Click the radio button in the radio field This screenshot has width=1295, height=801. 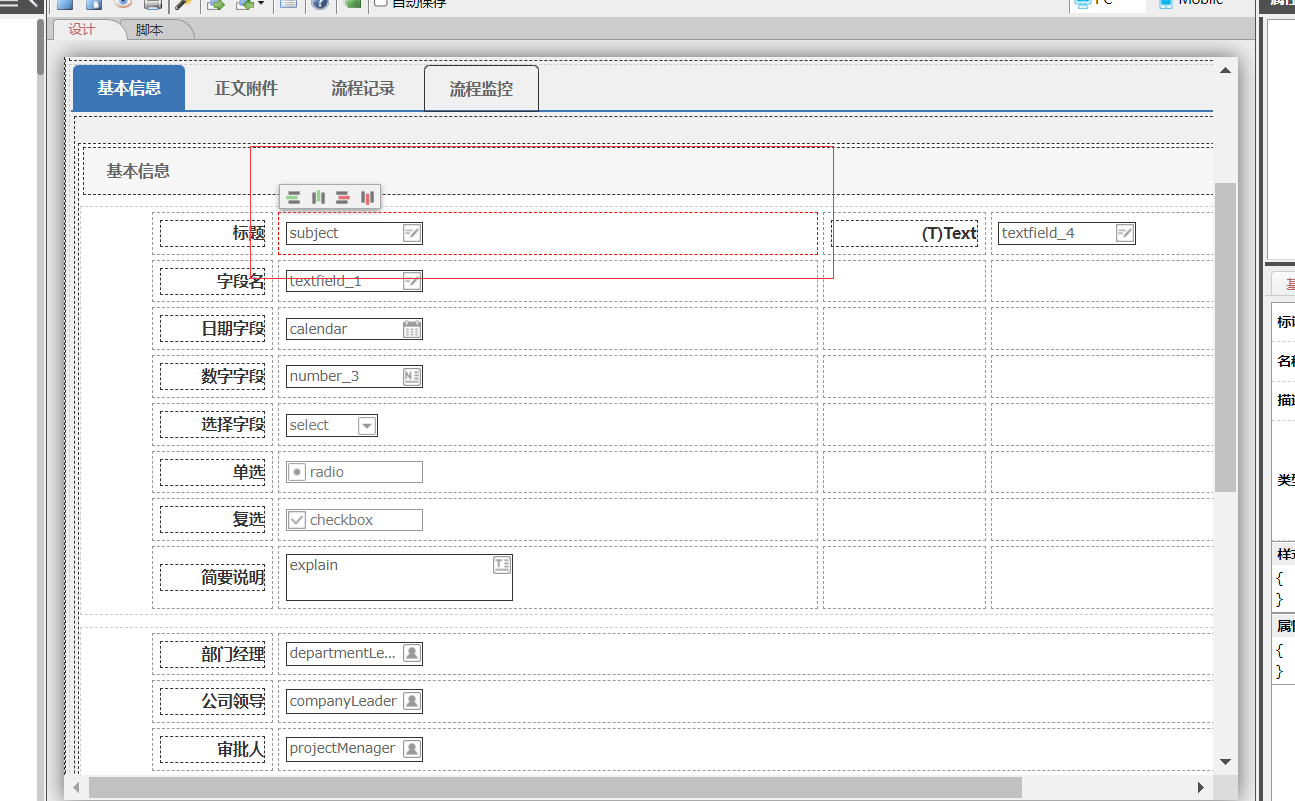coord(297,472)
